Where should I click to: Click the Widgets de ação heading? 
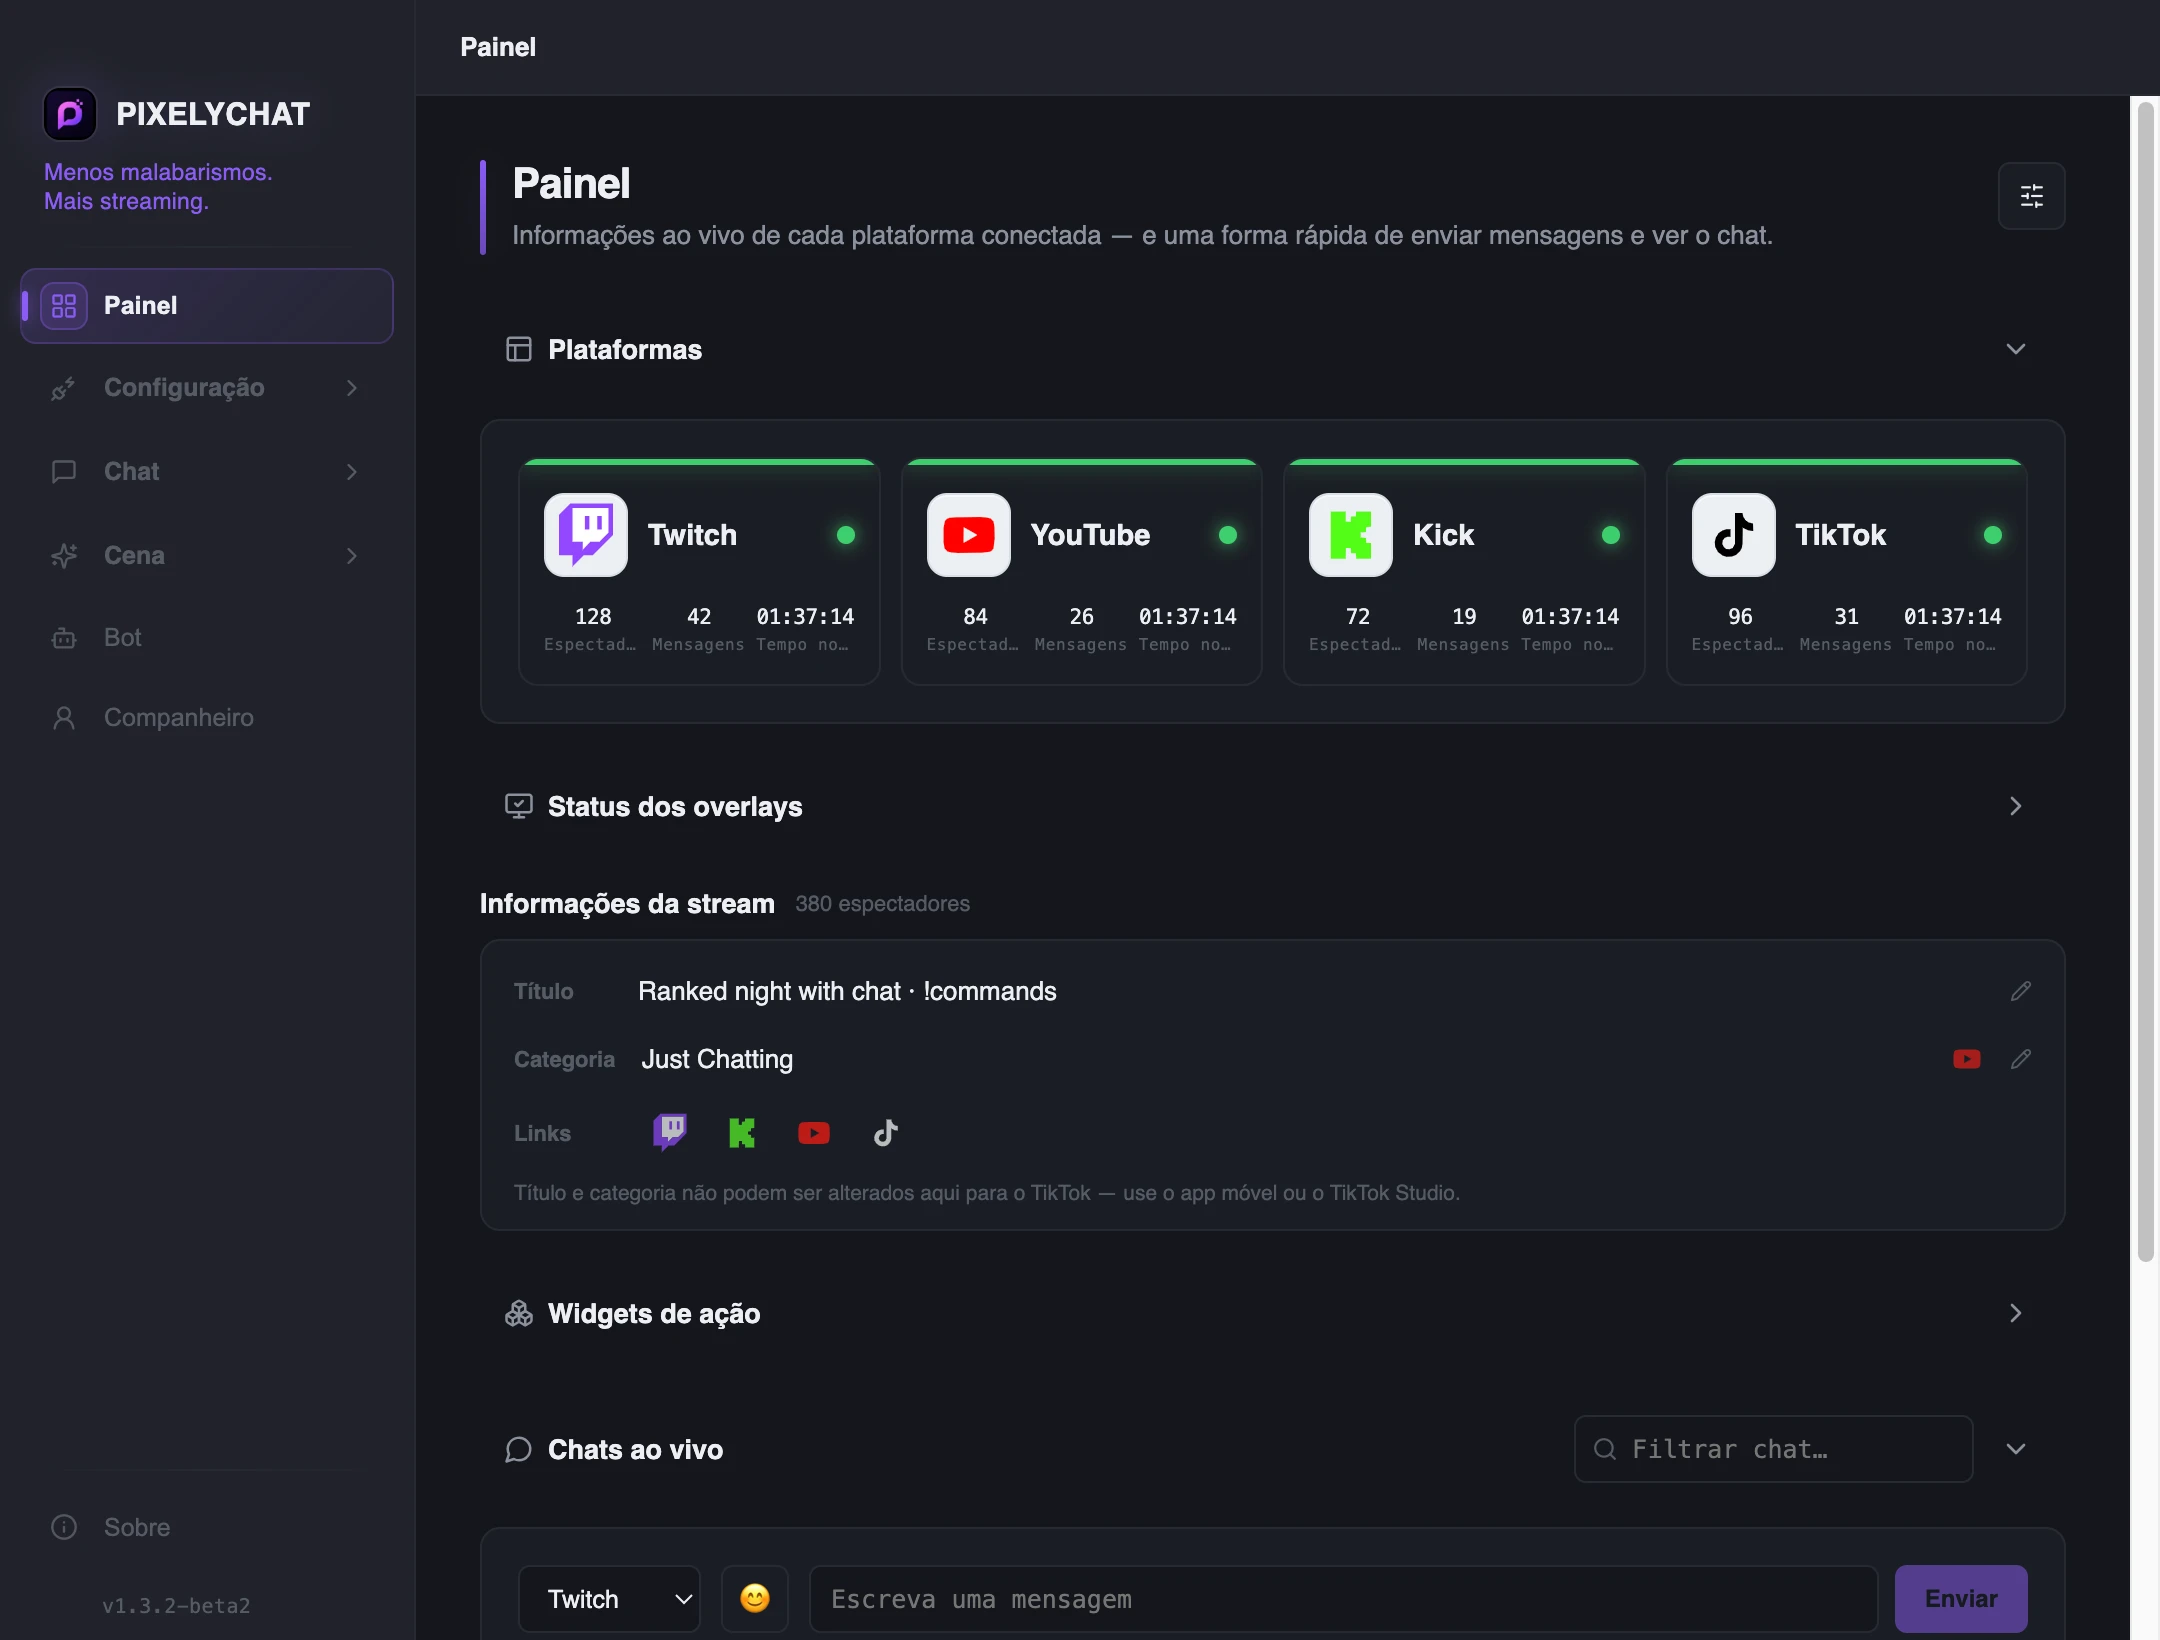654,1313
